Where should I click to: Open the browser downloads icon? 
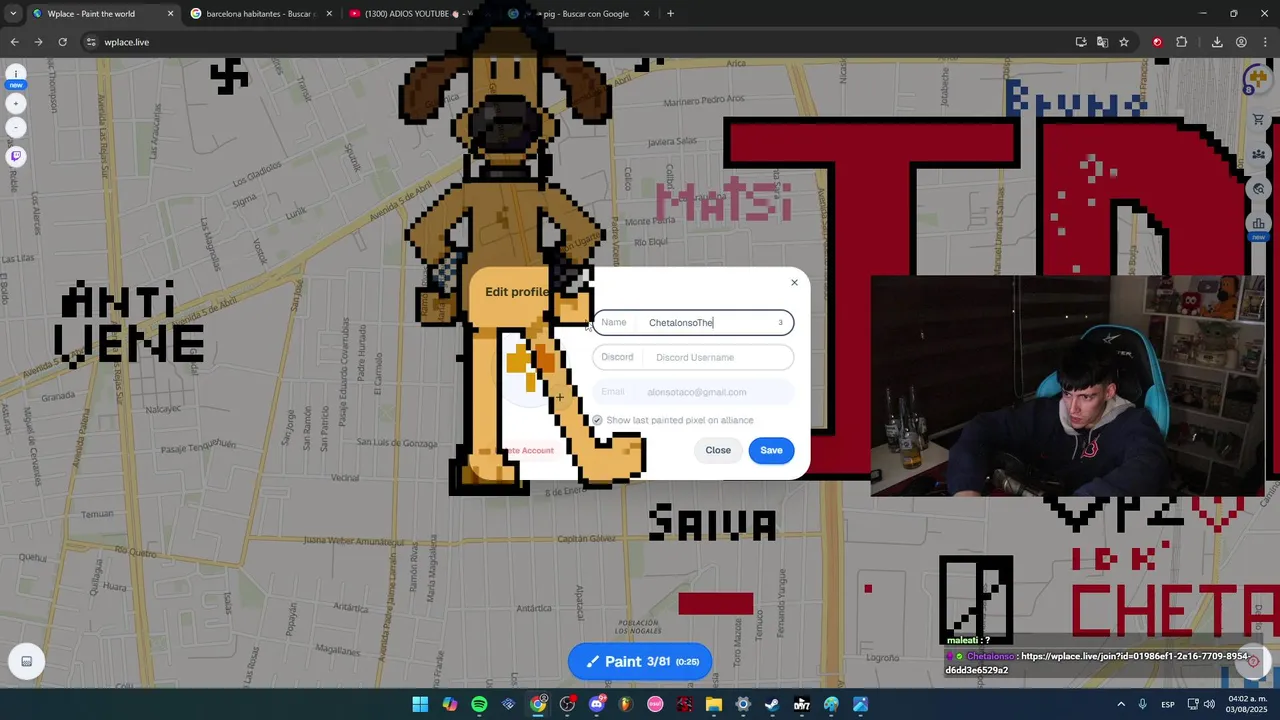pyautogui.click(x=1217, y=42)
